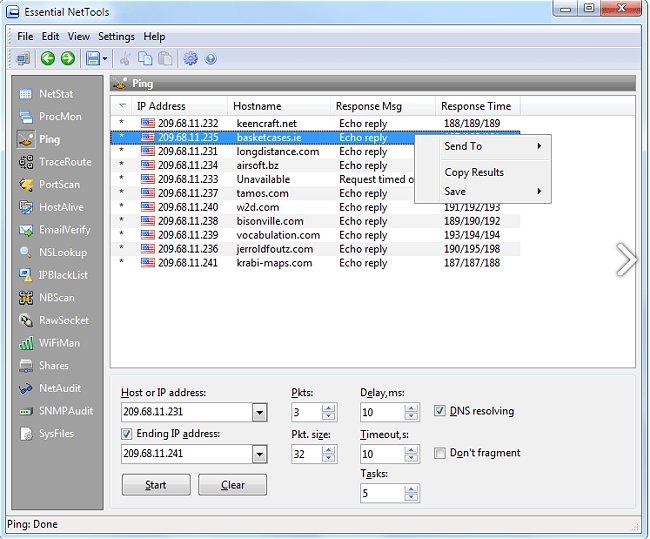Expand Save submenu in context menu

493,192
